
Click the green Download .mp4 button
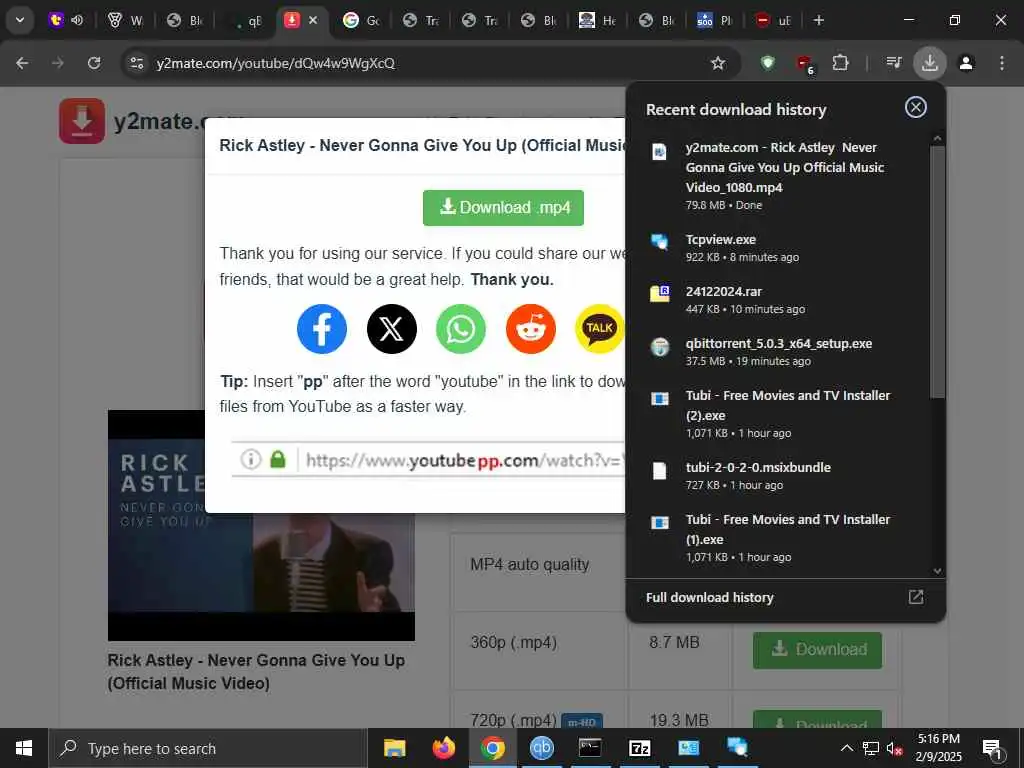[503, 208]
